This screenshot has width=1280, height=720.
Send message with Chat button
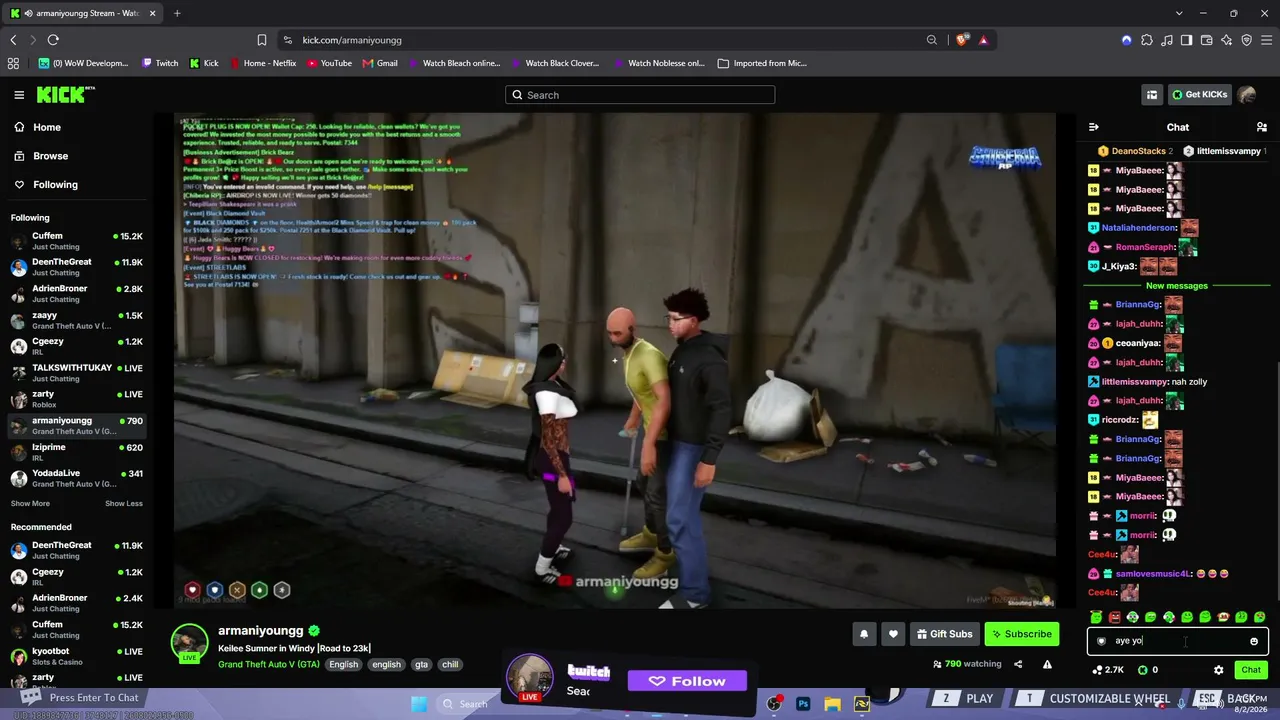click(1251, 670)
